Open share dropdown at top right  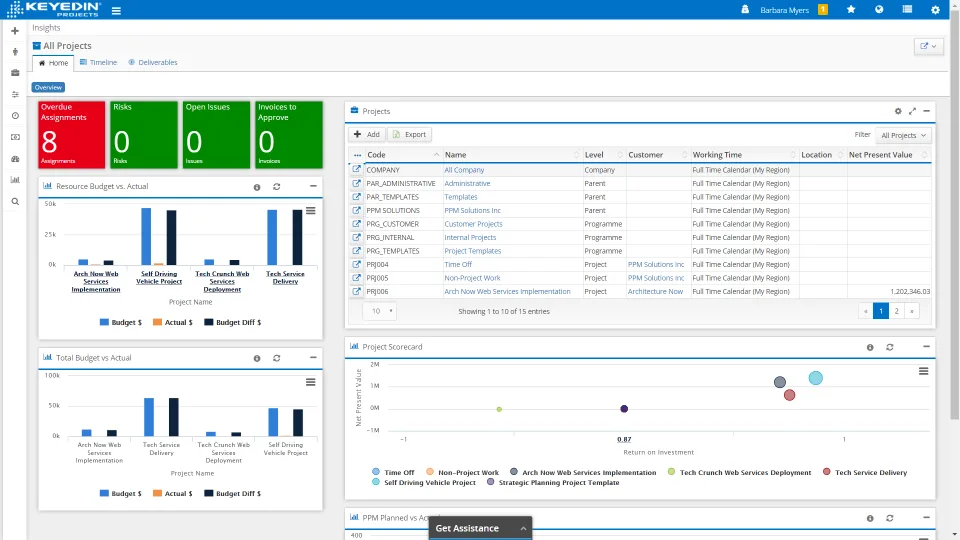[x=928, y=46]
